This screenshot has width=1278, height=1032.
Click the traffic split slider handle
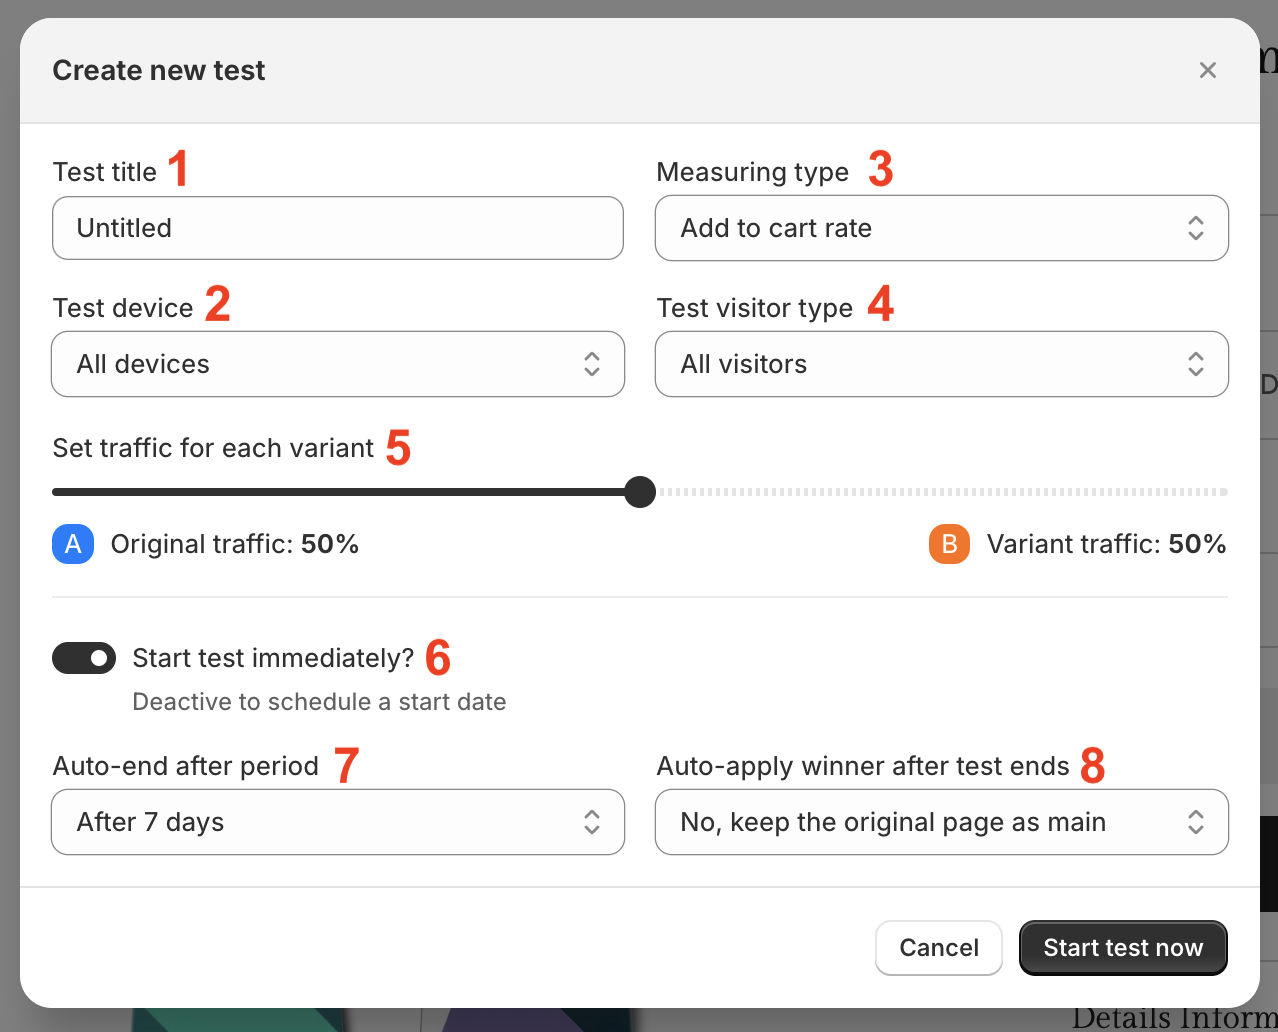click(640, 492)
